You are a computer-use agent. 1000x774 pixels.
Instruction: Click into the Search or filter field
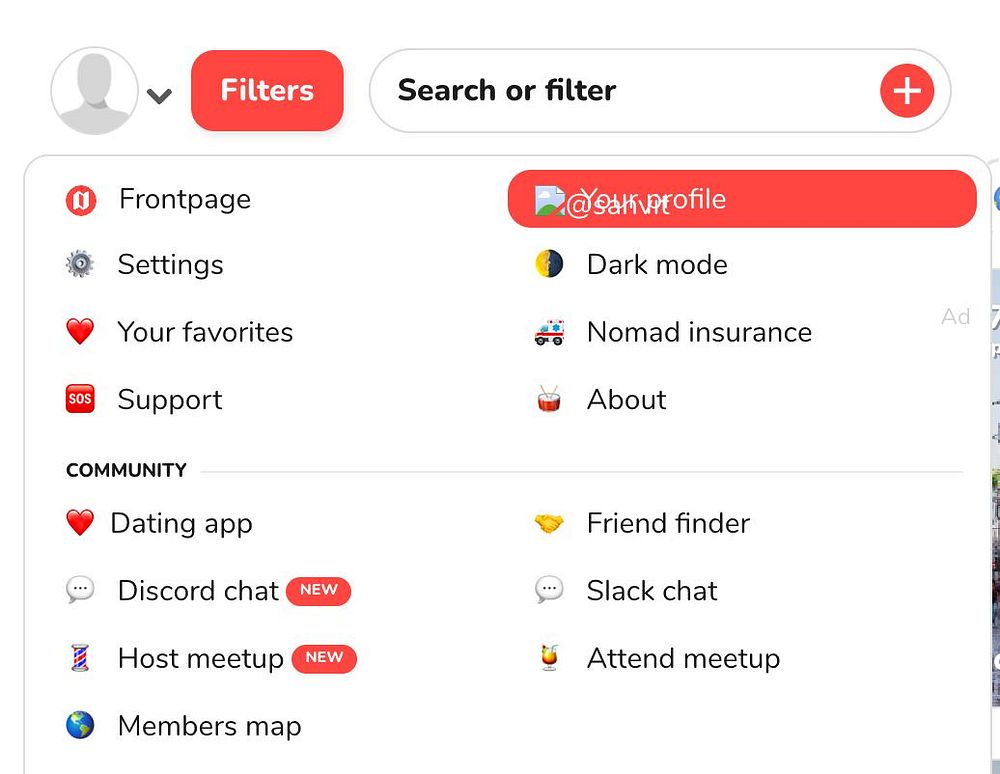pos(620,91)
